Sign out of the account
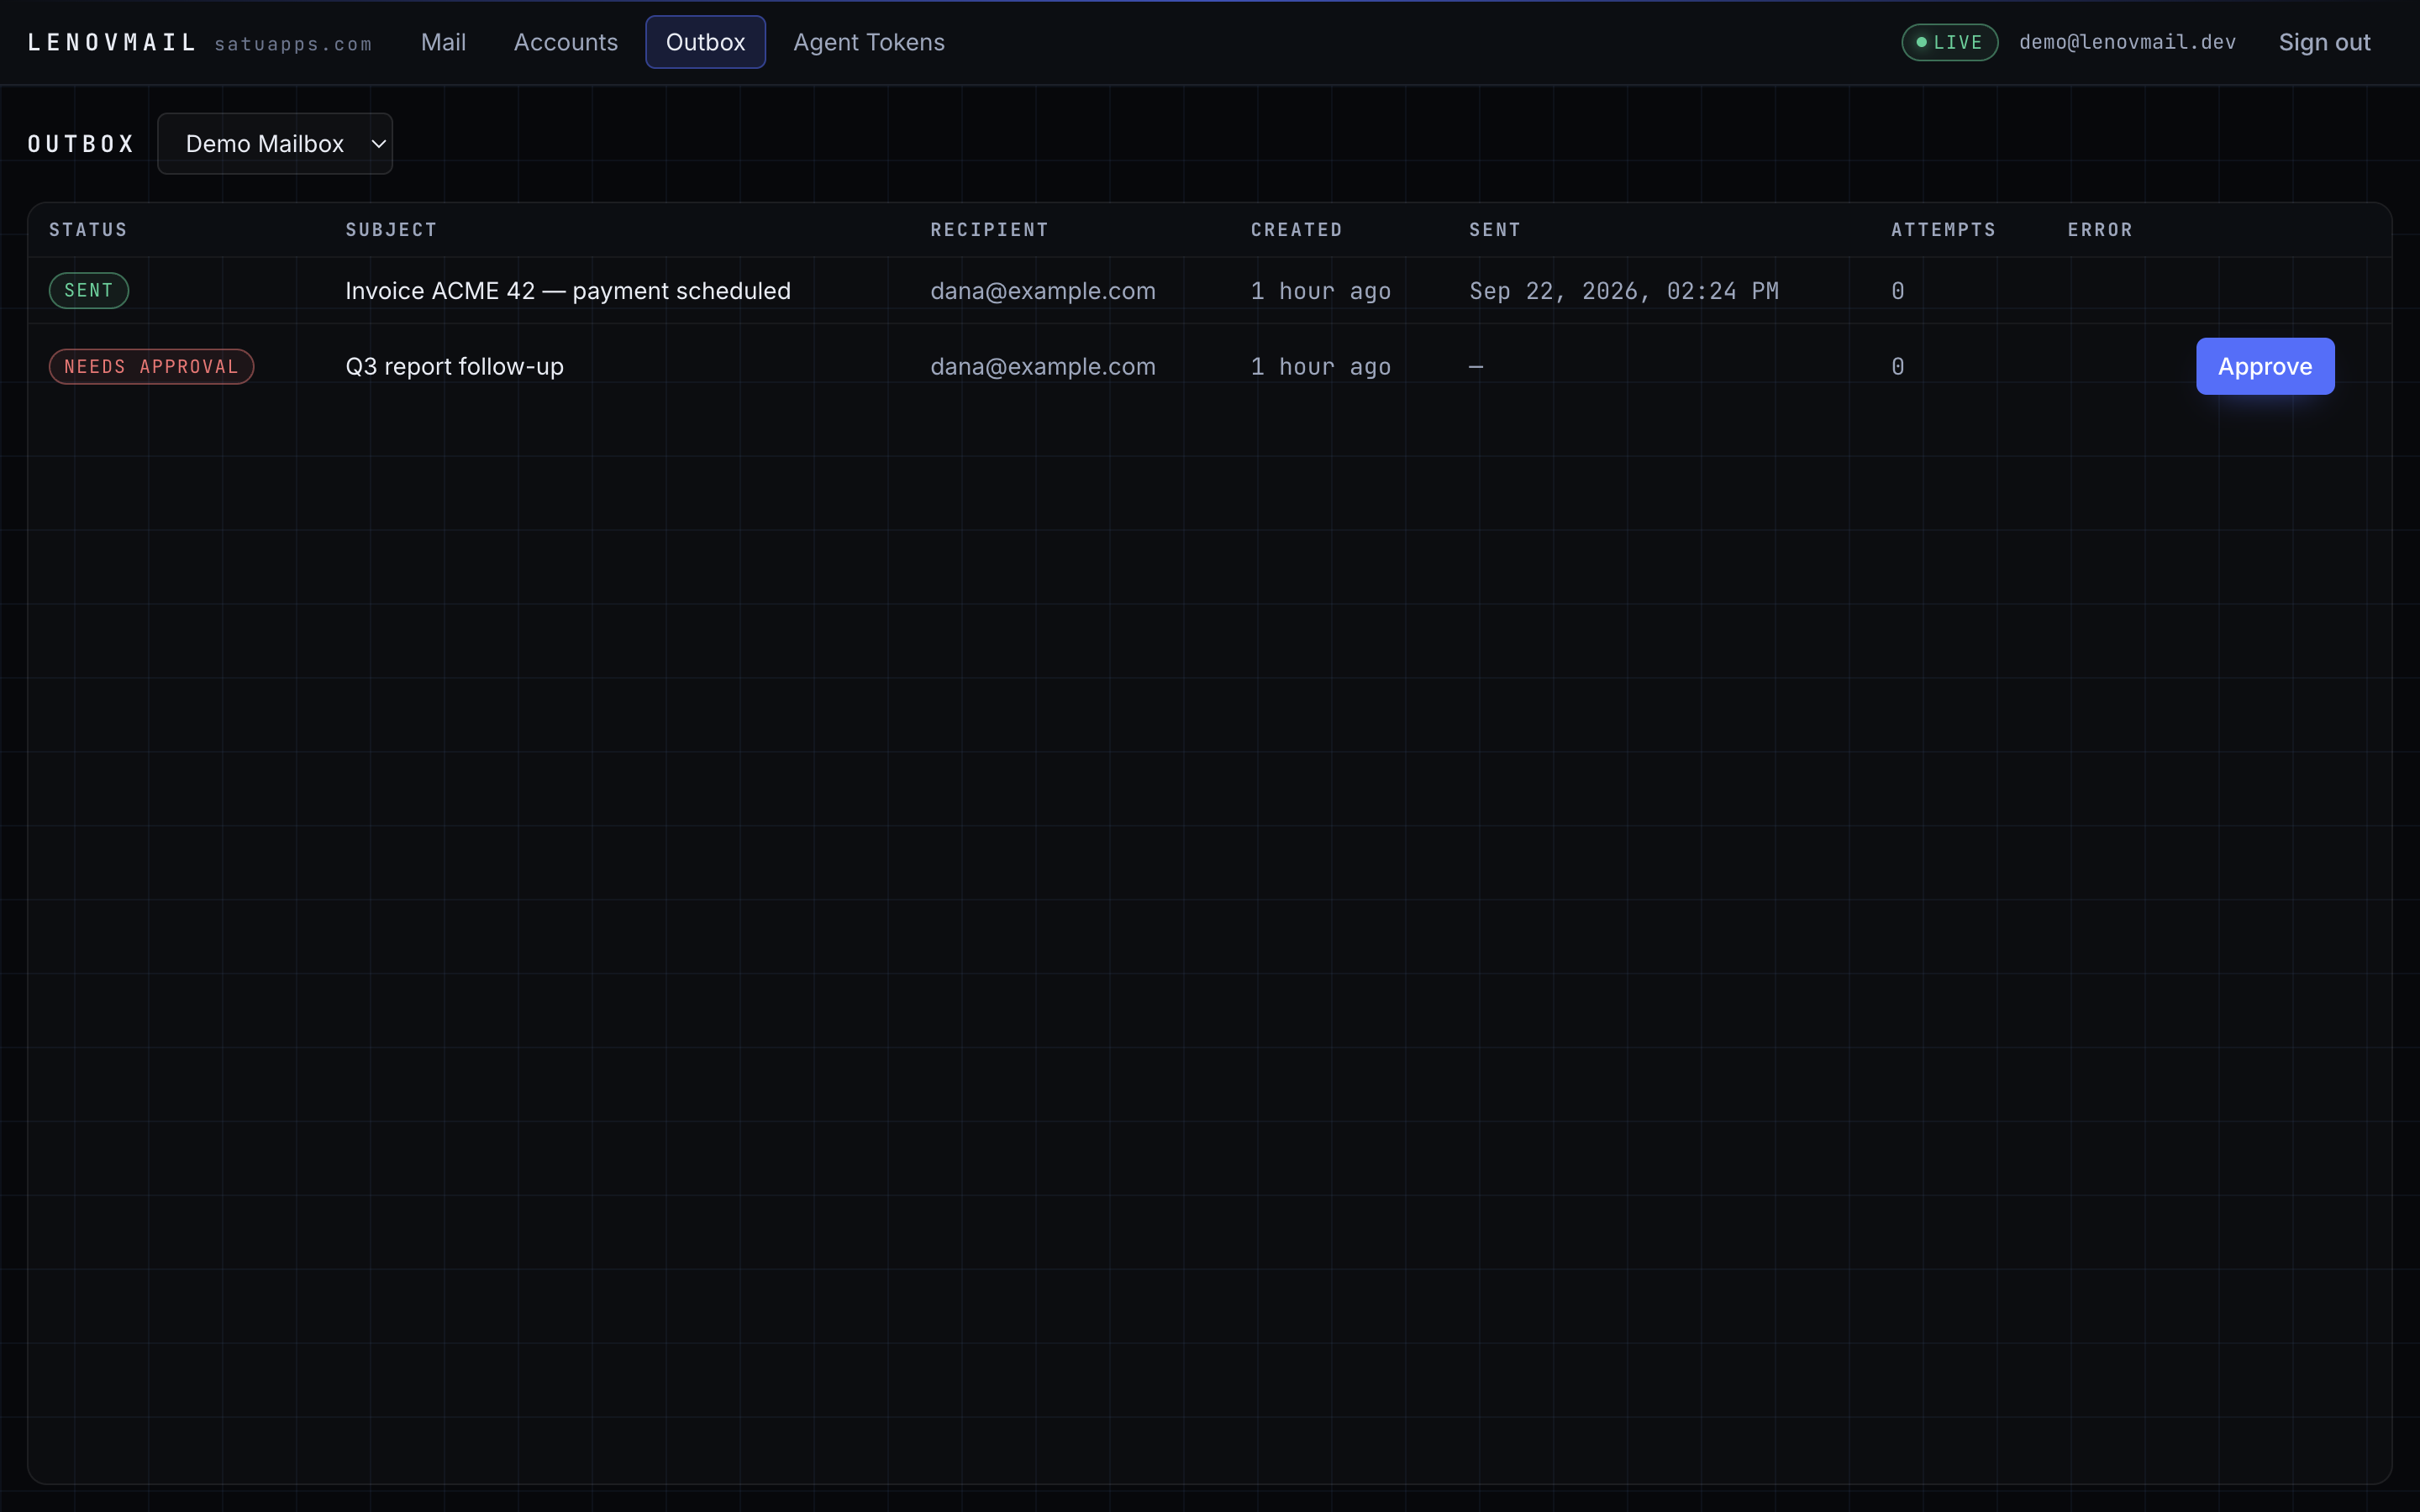This screenshot has height=1512, width=2420. [2324, 42]
